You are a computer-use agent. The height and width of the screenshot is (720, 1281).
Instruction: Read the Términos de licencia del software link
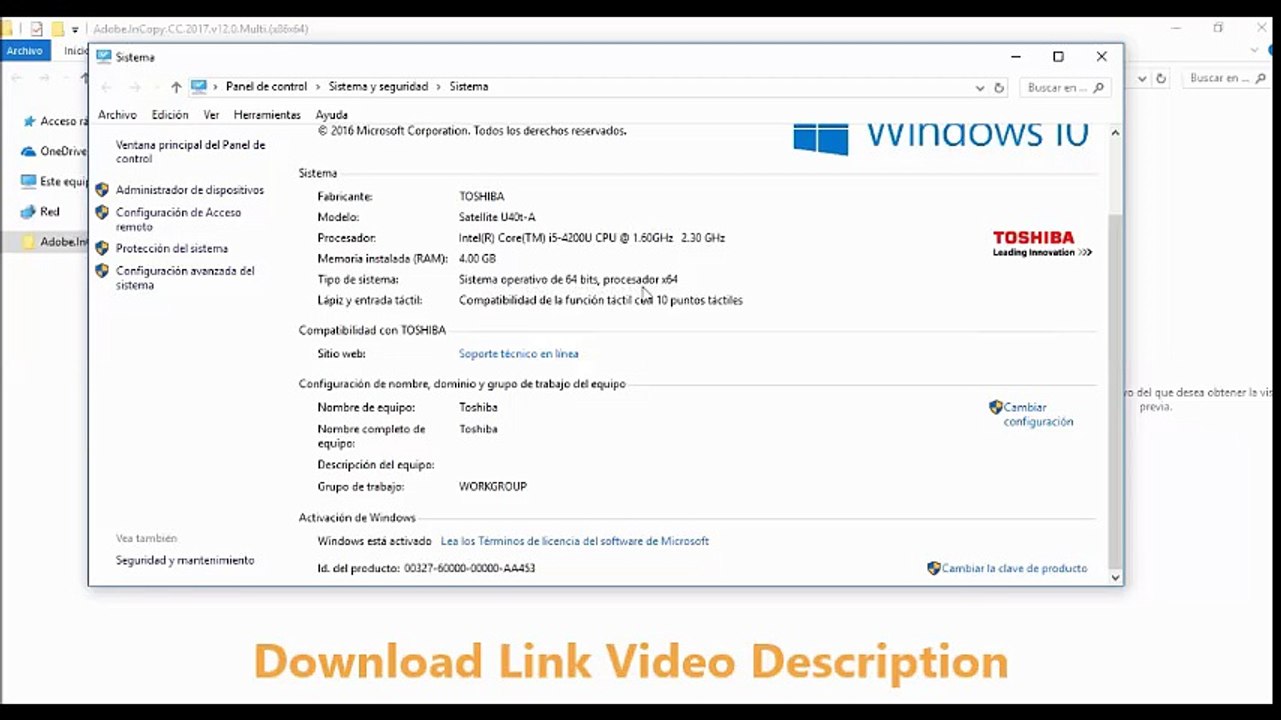click(x=575, y=541)
